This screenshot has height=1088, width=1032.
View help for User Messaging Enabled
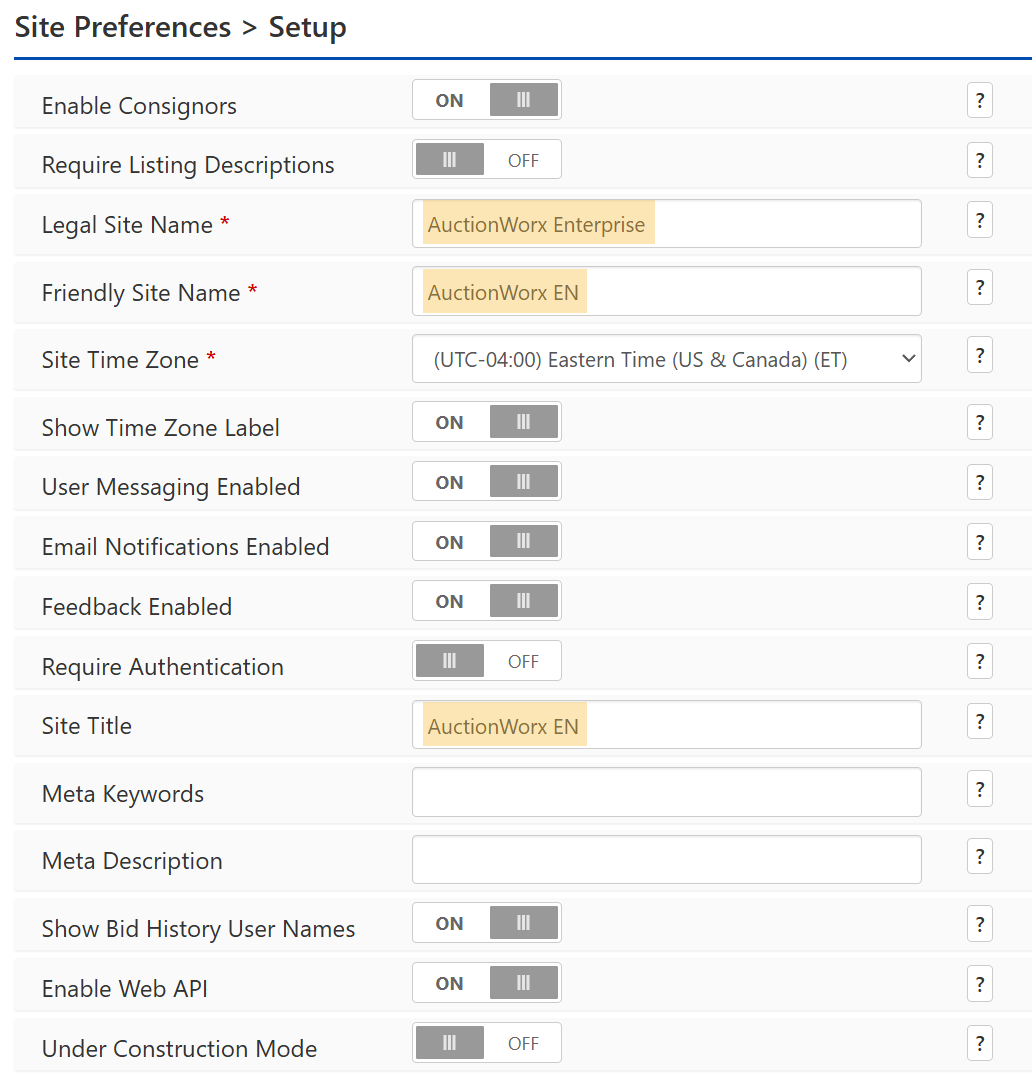pos(979,482)
